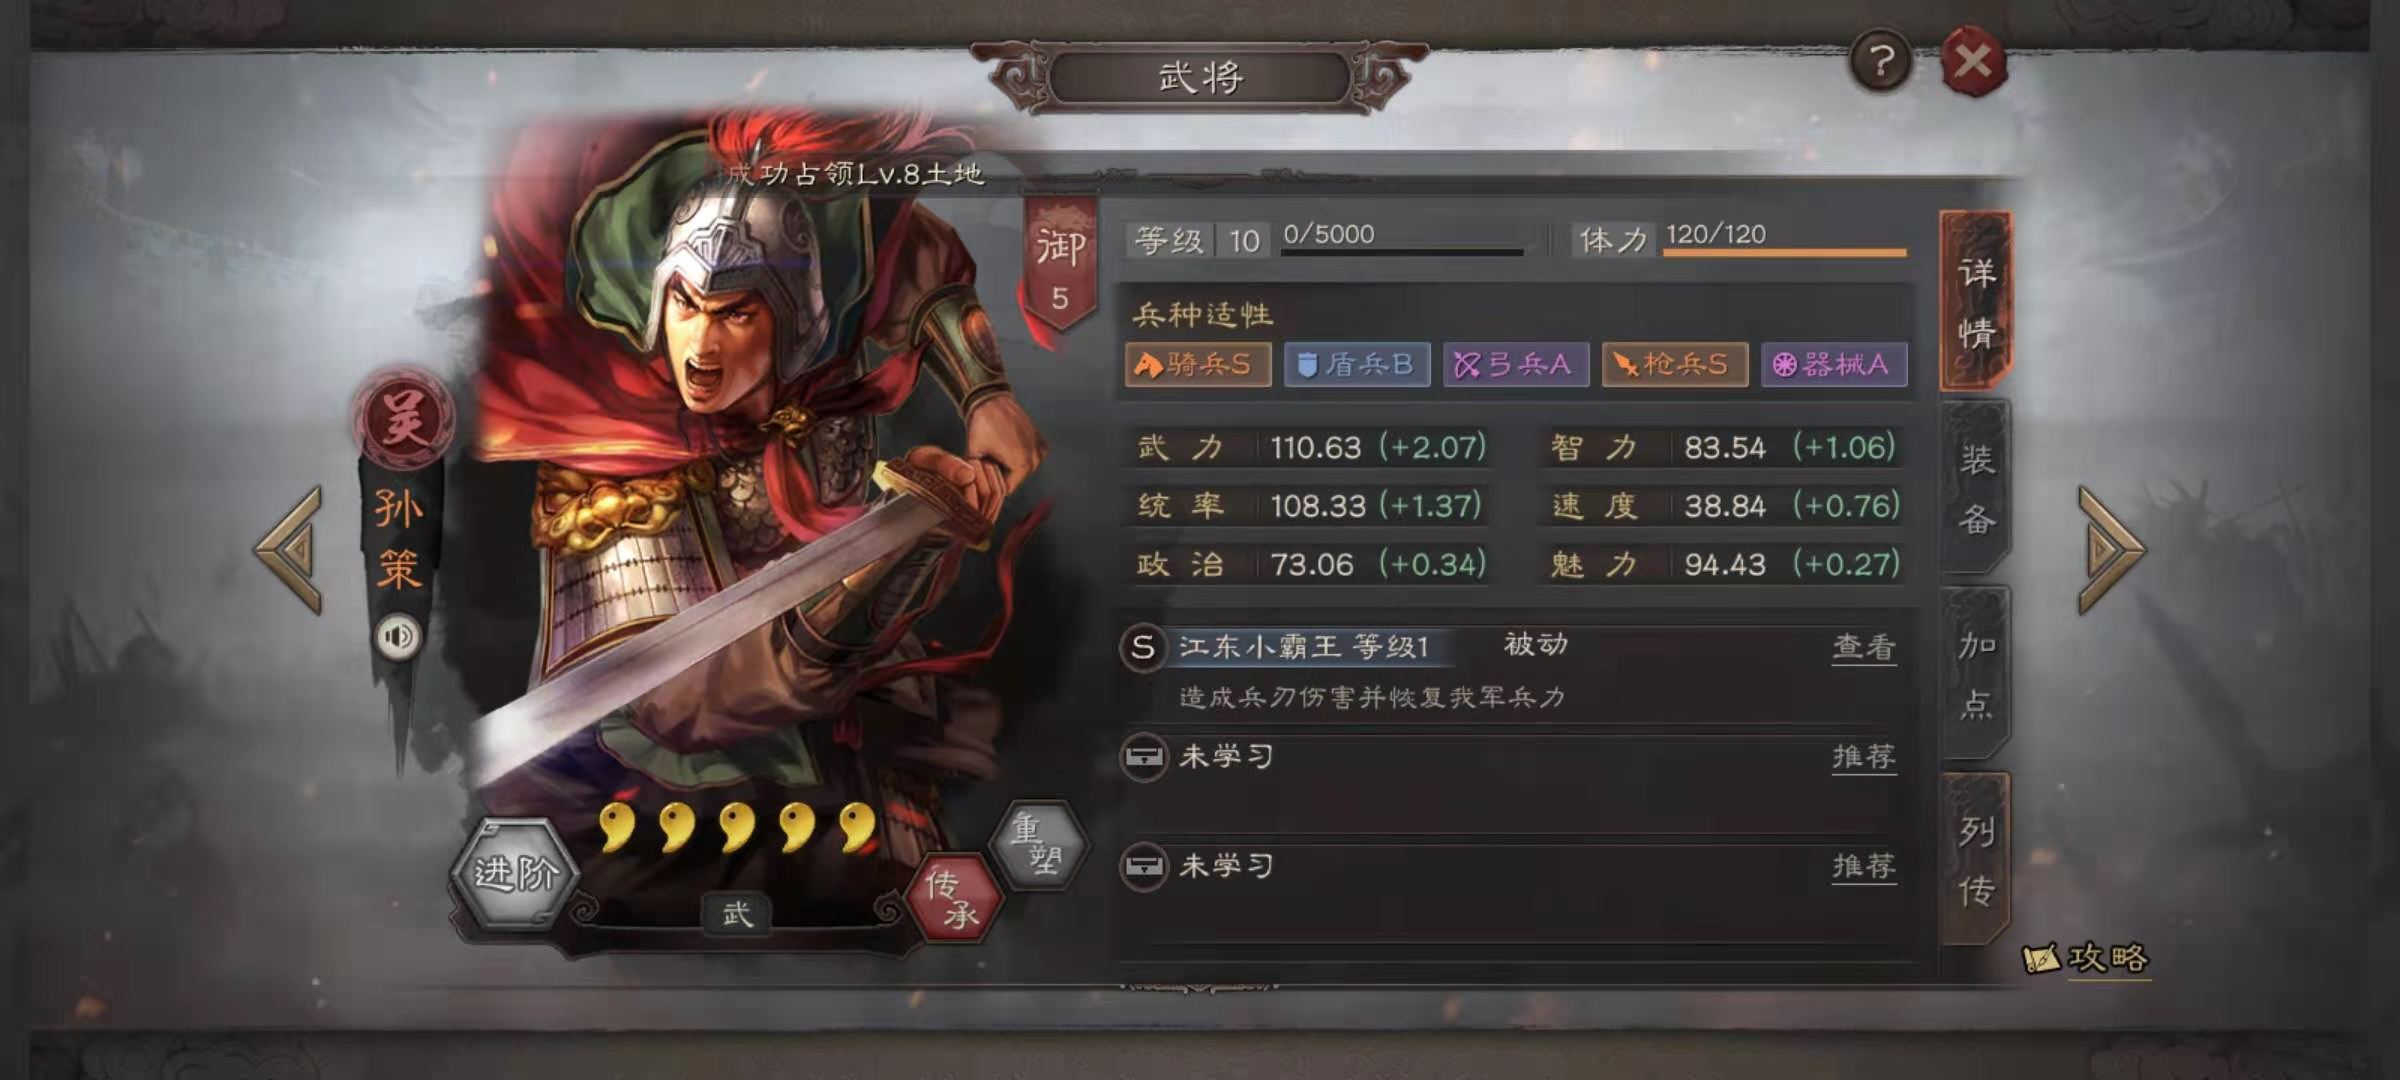Click 推荐 for first unlearned skill slot
Screen dimensions: 2400x1080
[1864, 757]
